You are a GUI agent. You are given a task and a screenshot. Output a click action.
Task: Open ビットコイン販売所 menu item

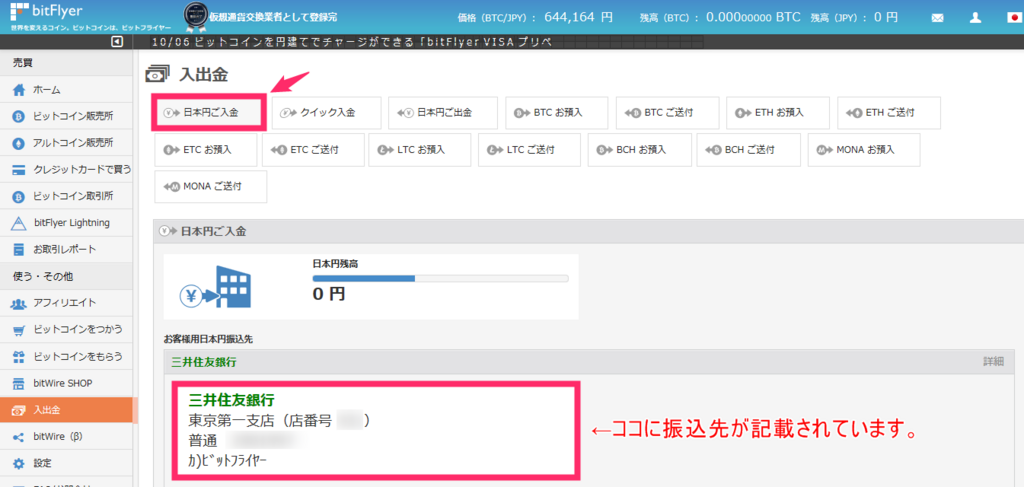click(x=66, y=116)
